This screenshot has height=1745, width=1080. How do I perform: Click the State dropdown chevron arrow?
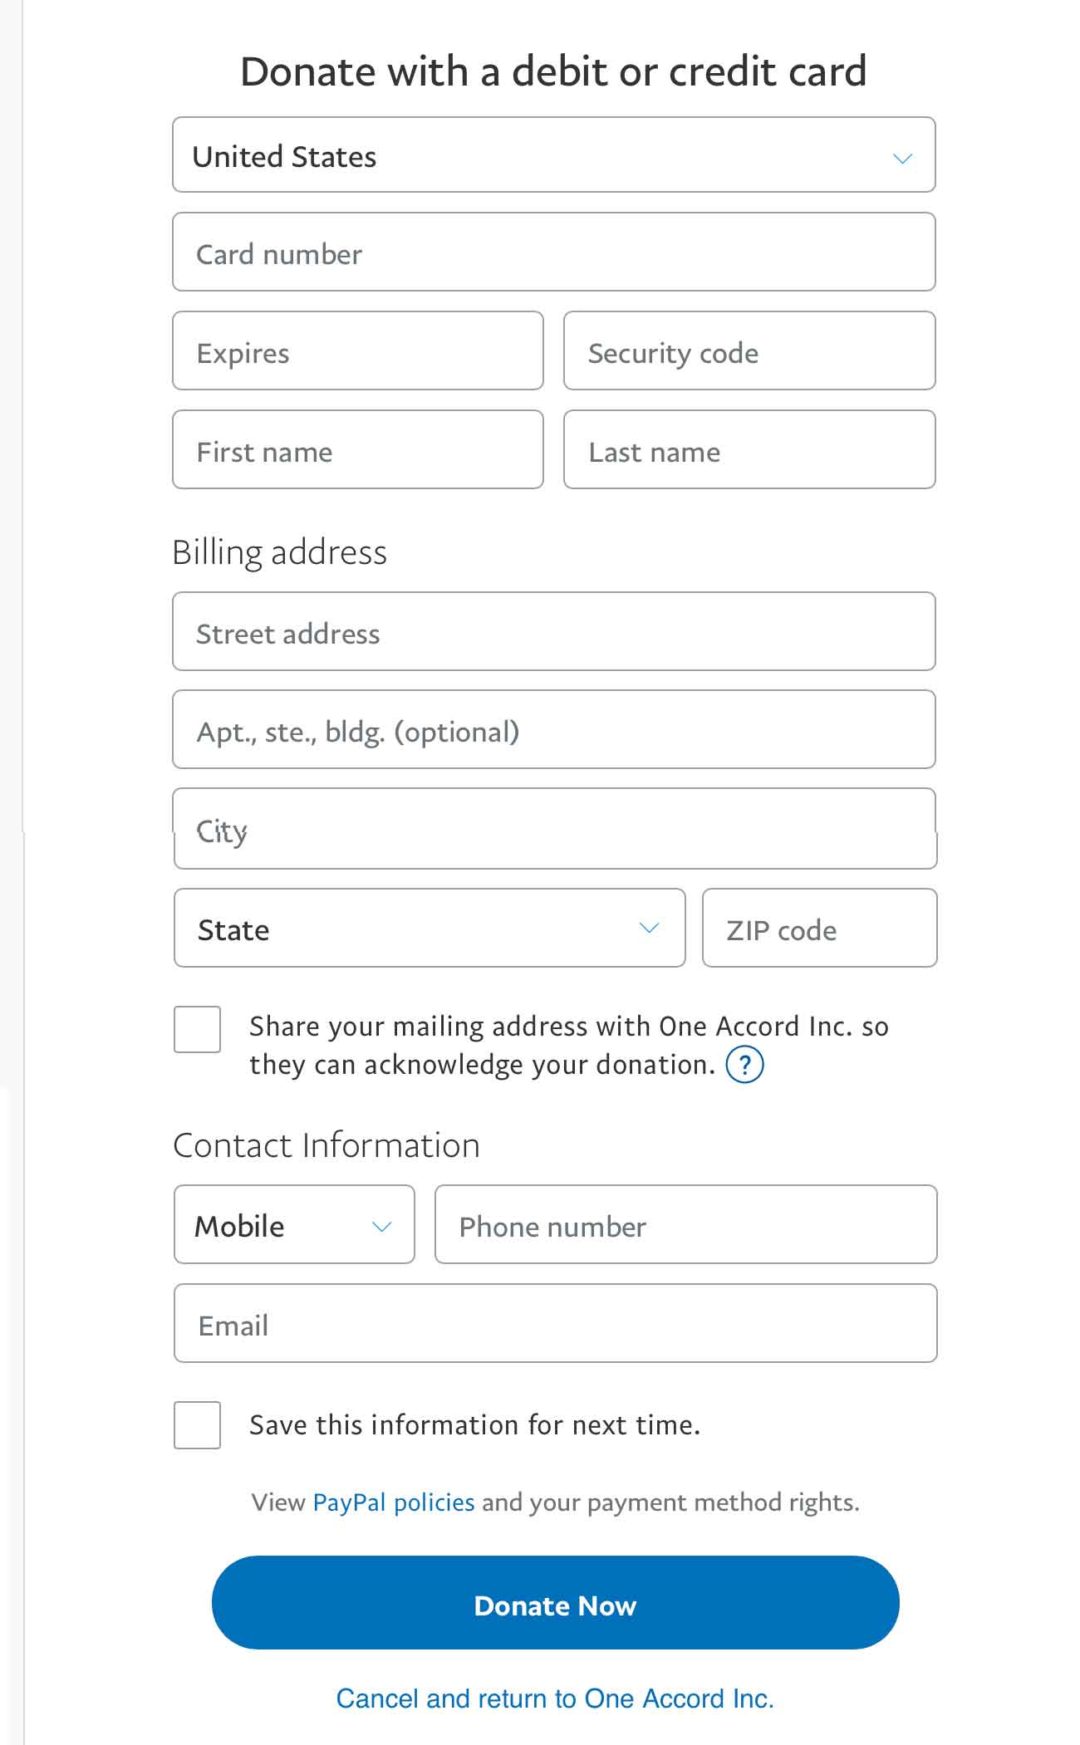click(x=649, y=928)
